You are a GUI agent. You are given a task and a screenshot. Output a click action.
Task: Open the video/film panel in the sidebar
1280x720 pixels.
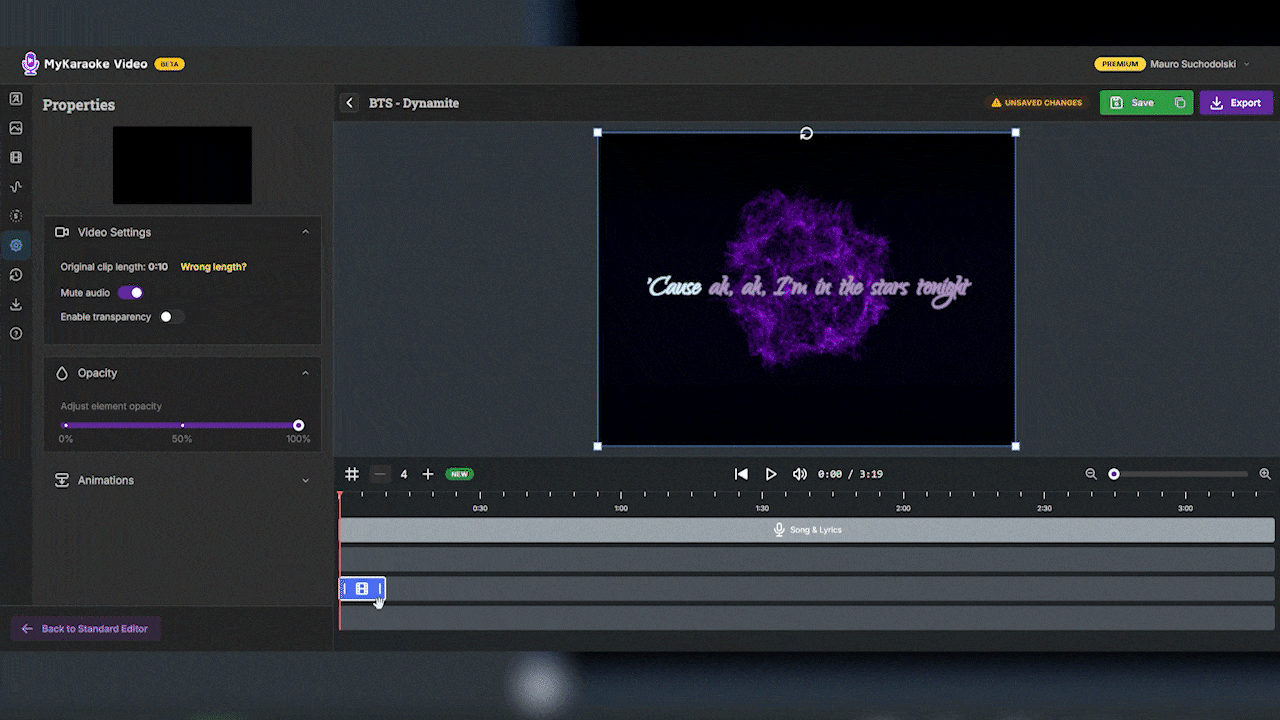[15, 157]
